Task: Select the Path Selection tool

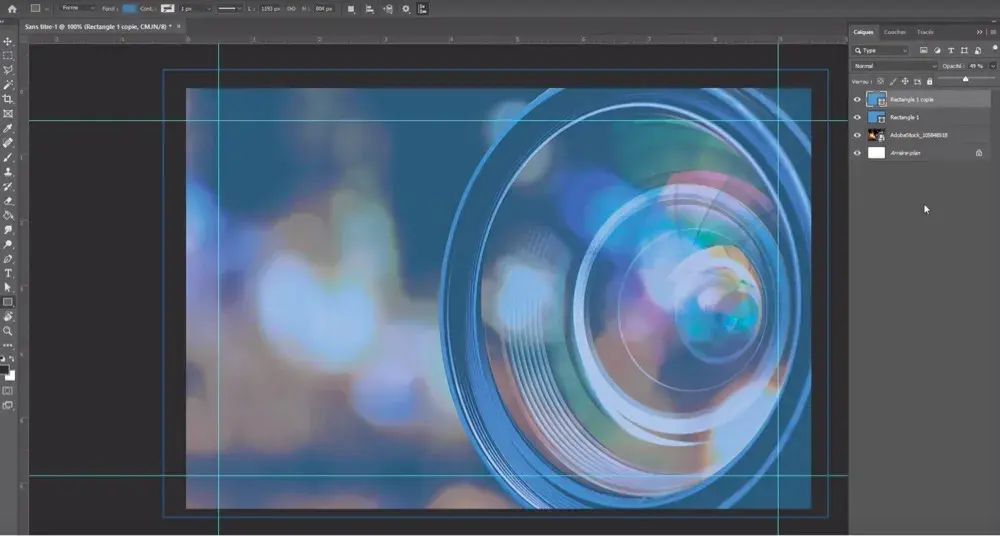Action: click(8, 288)
